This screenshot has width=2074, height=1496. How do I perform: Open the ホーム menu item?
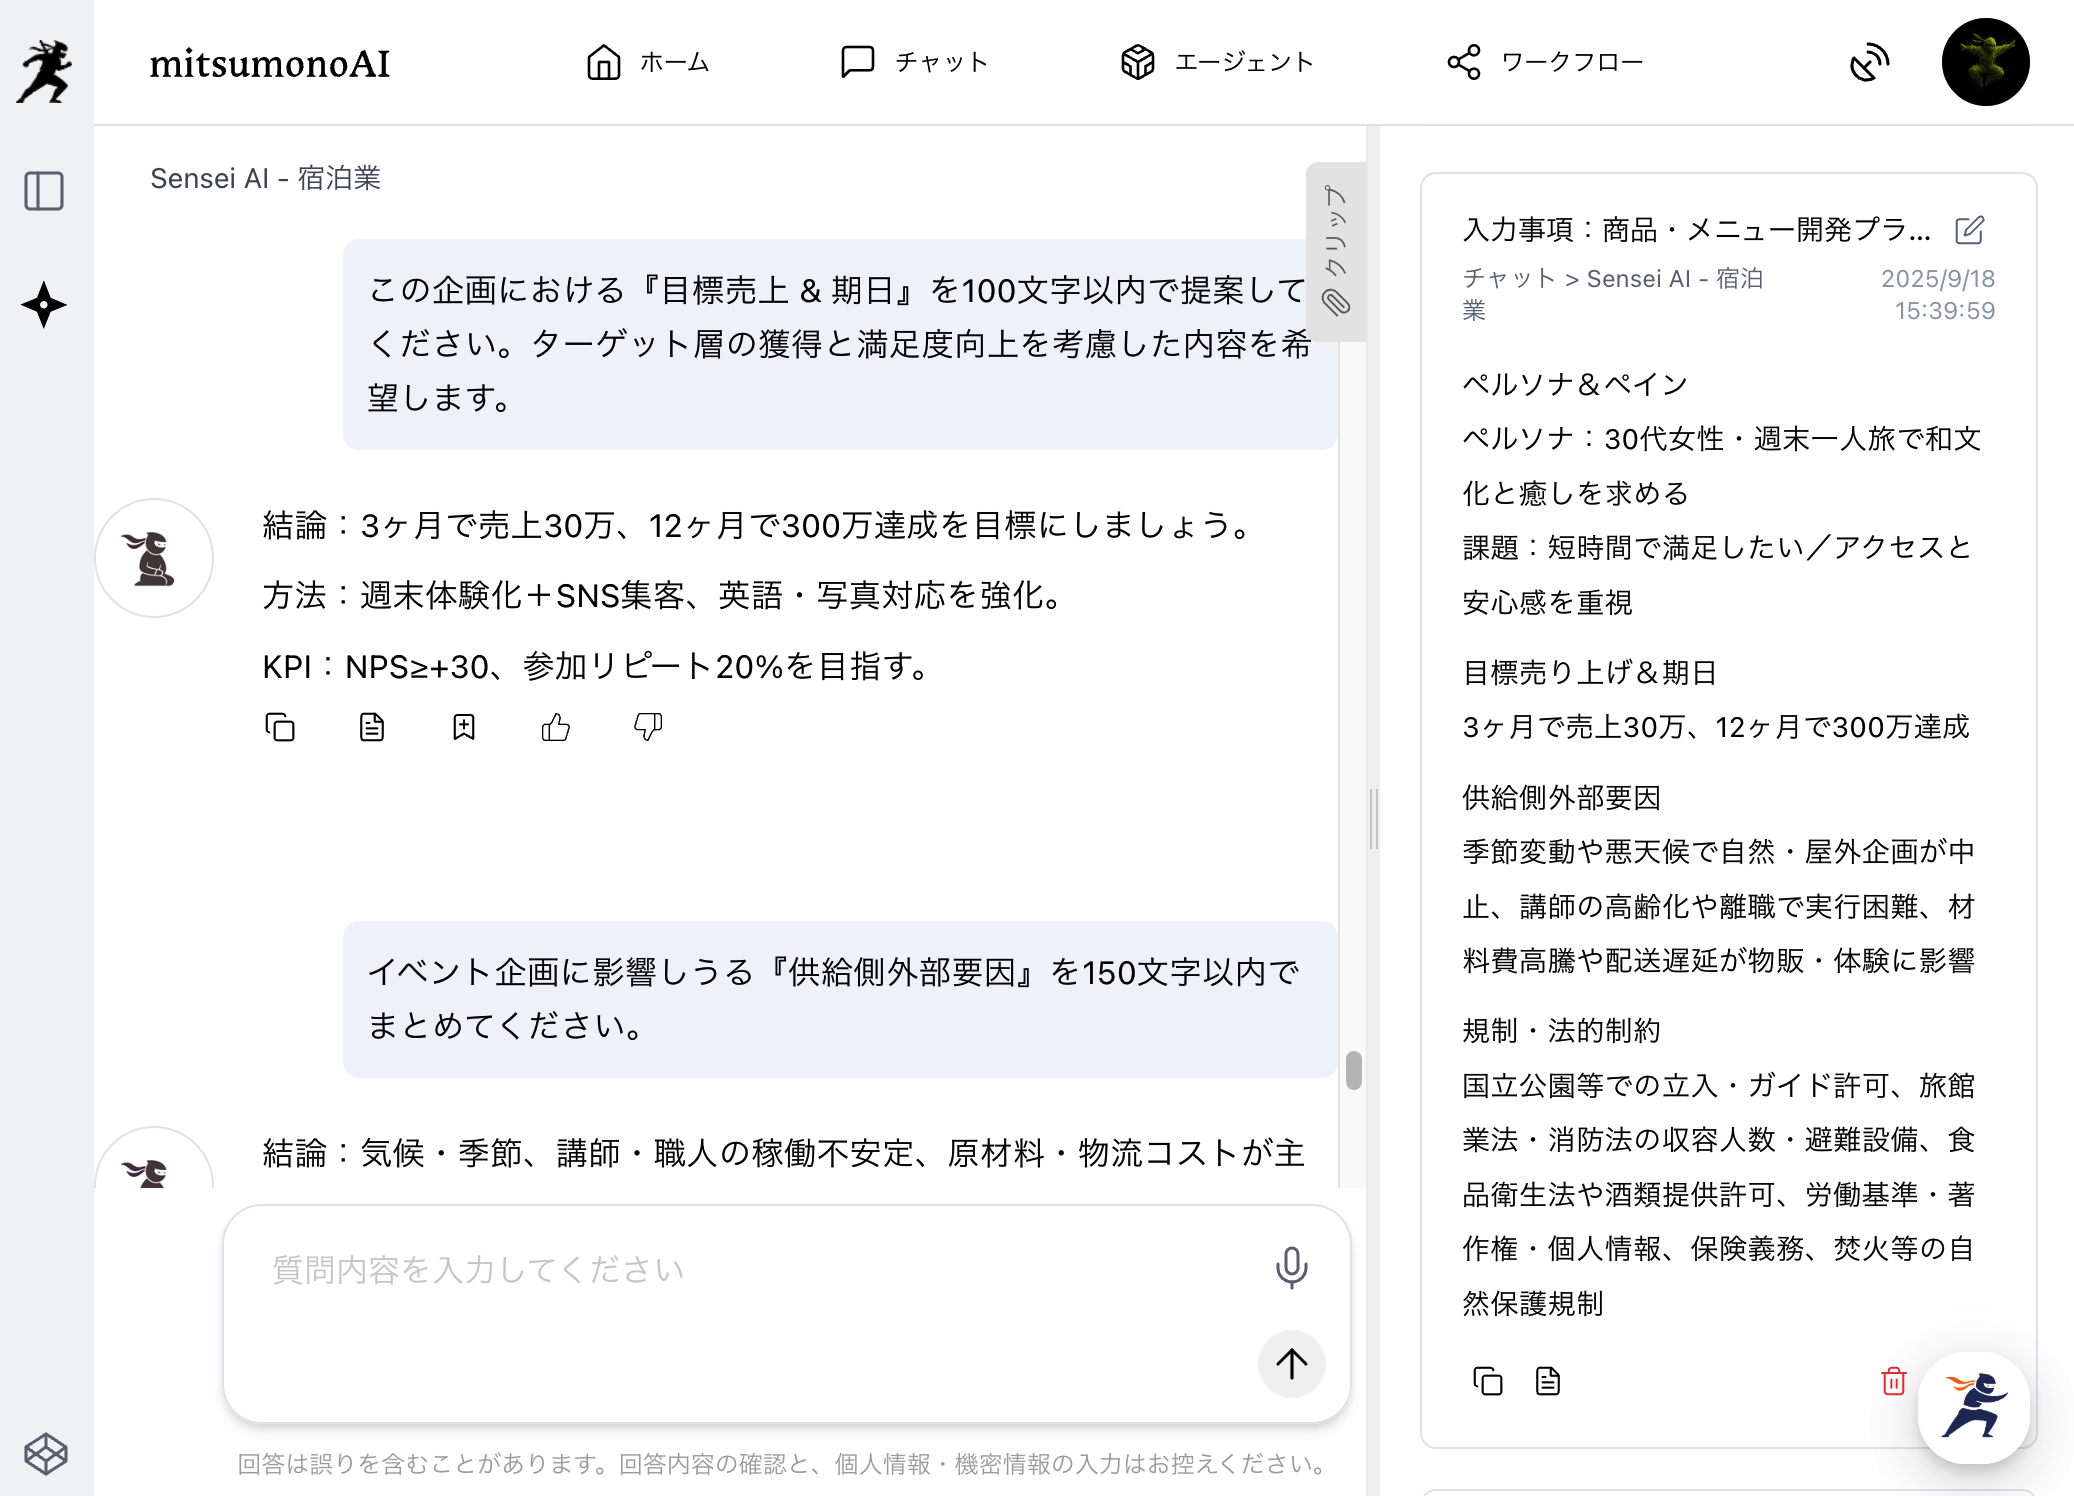click(648, 62)
